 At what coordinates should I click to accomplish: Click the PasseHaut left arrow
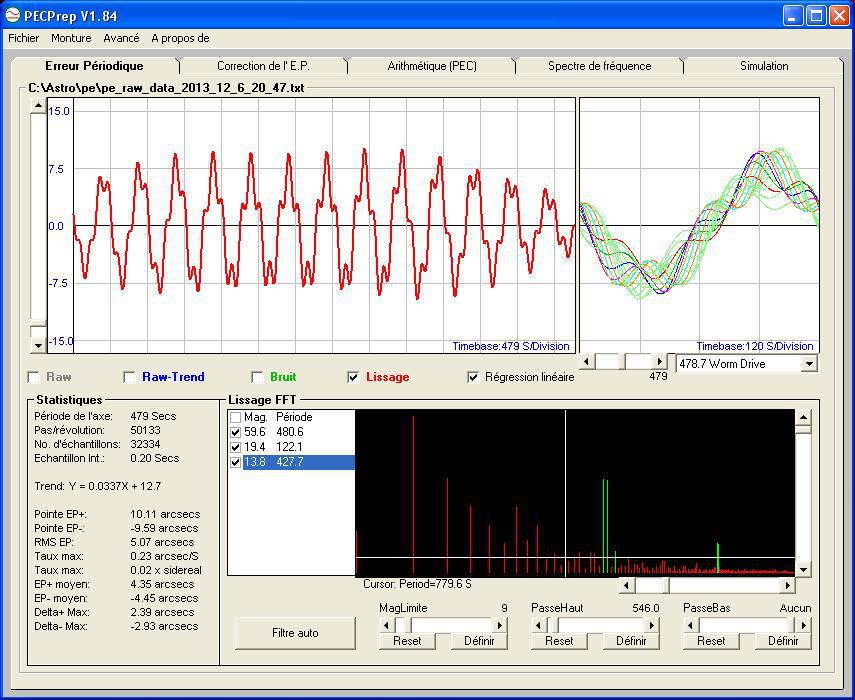[x=539, y=625]
